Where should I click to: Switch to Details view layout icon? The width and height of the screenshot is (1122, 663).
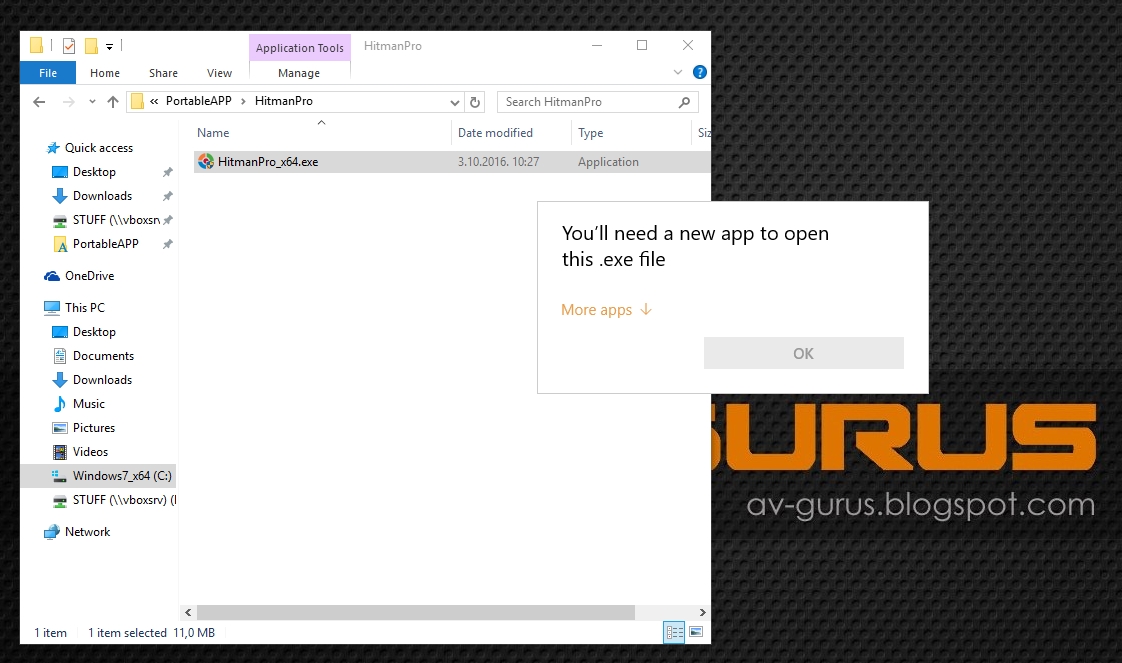pyautogui.click(x=674, y=632)
